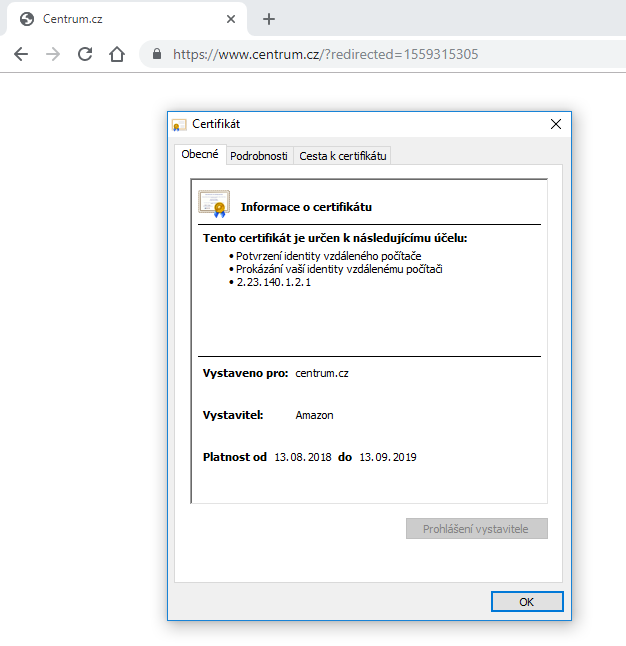
Task: Close the Centrum.cz browser tab
Action: (x=231, y=19)
